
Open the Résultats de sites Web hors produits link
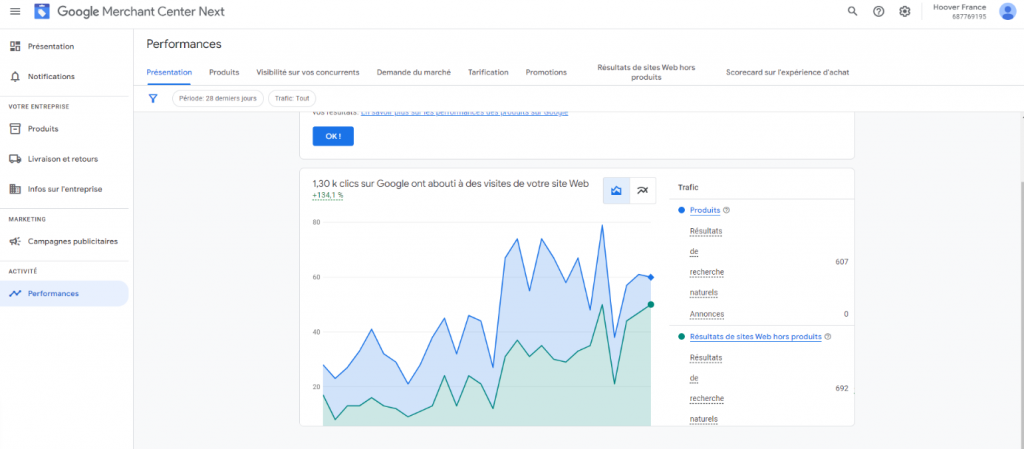coord(755,337)
